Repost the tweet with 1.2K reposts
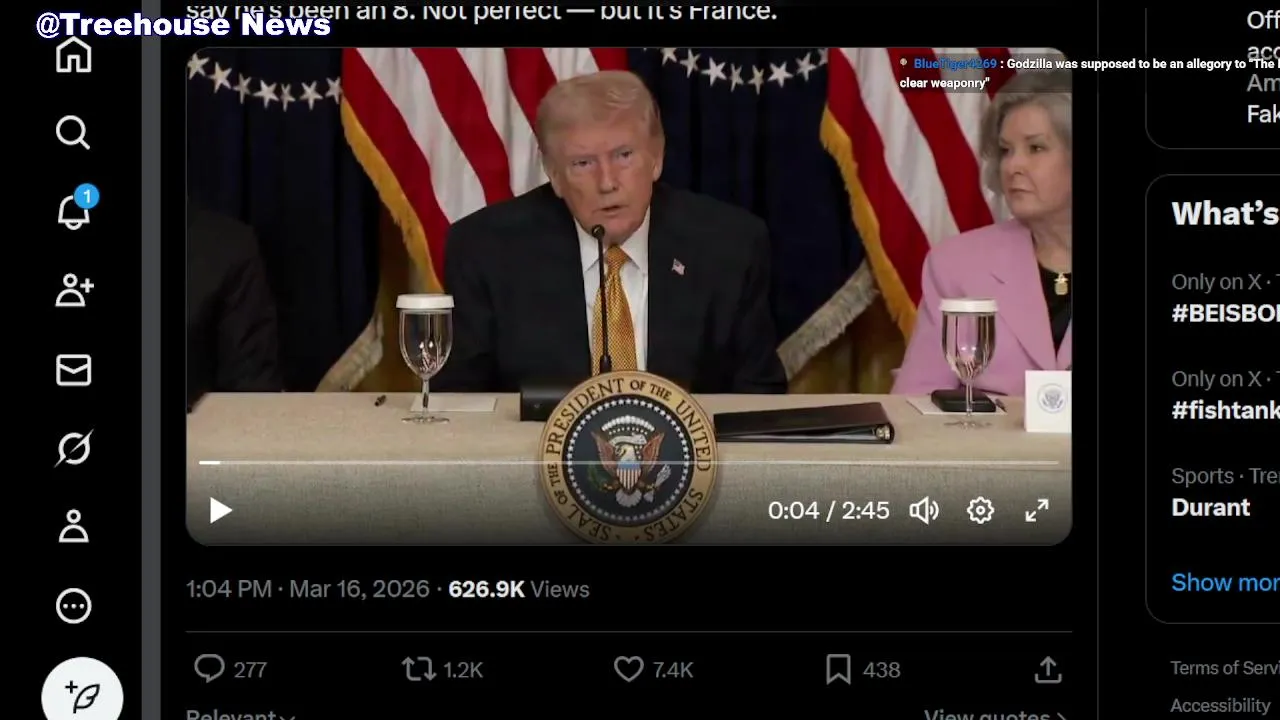 (x=418, y=669)
